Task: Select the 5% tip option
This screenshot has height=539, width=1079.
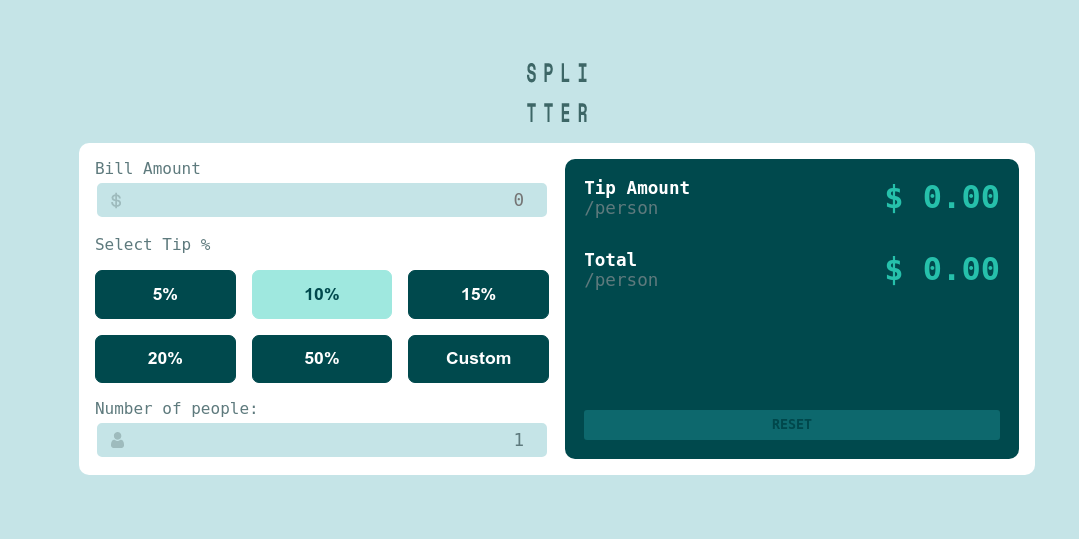Action: (x=165, y=295)
